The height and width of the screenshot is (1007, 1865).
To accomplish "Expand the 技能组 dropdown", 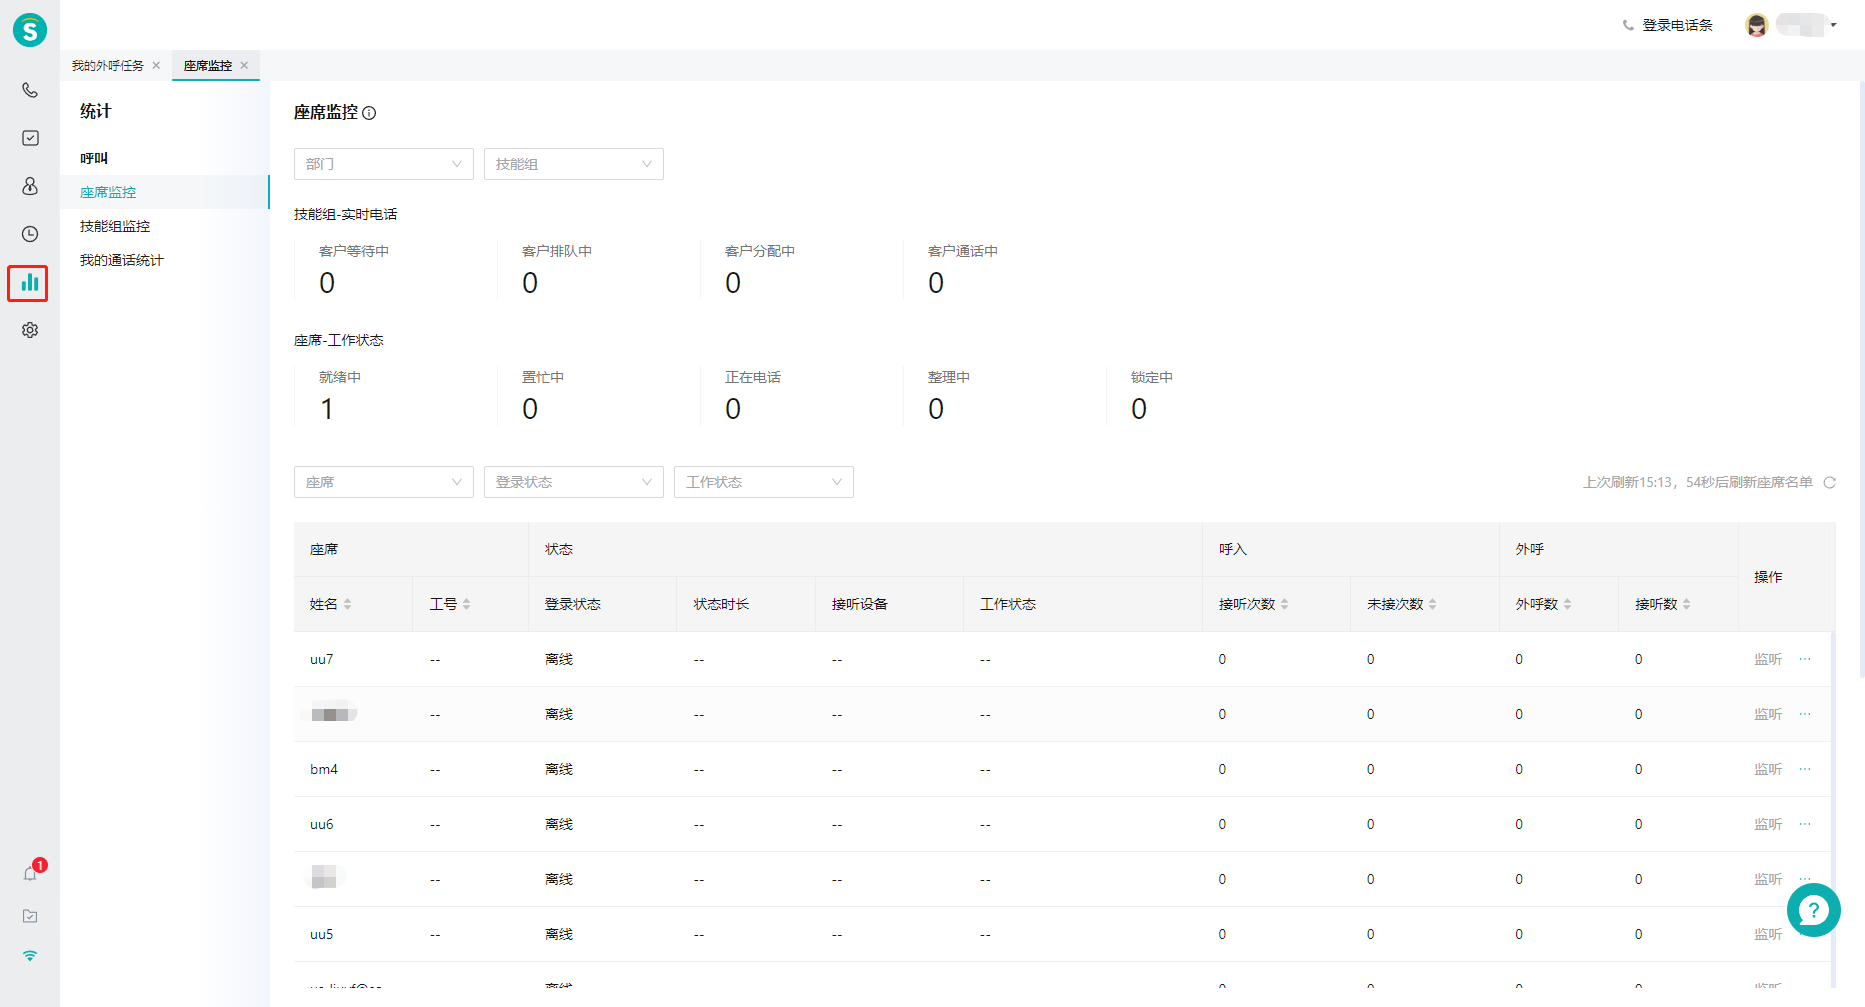I will point(574,164).
